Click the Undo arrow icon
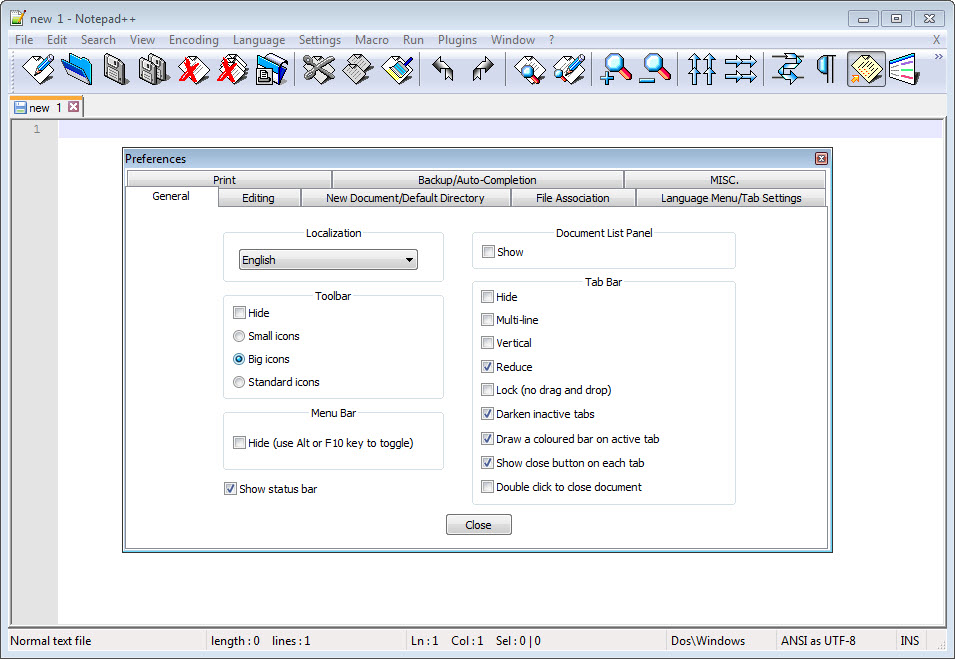The image size is (955, 659). [443, 69]
